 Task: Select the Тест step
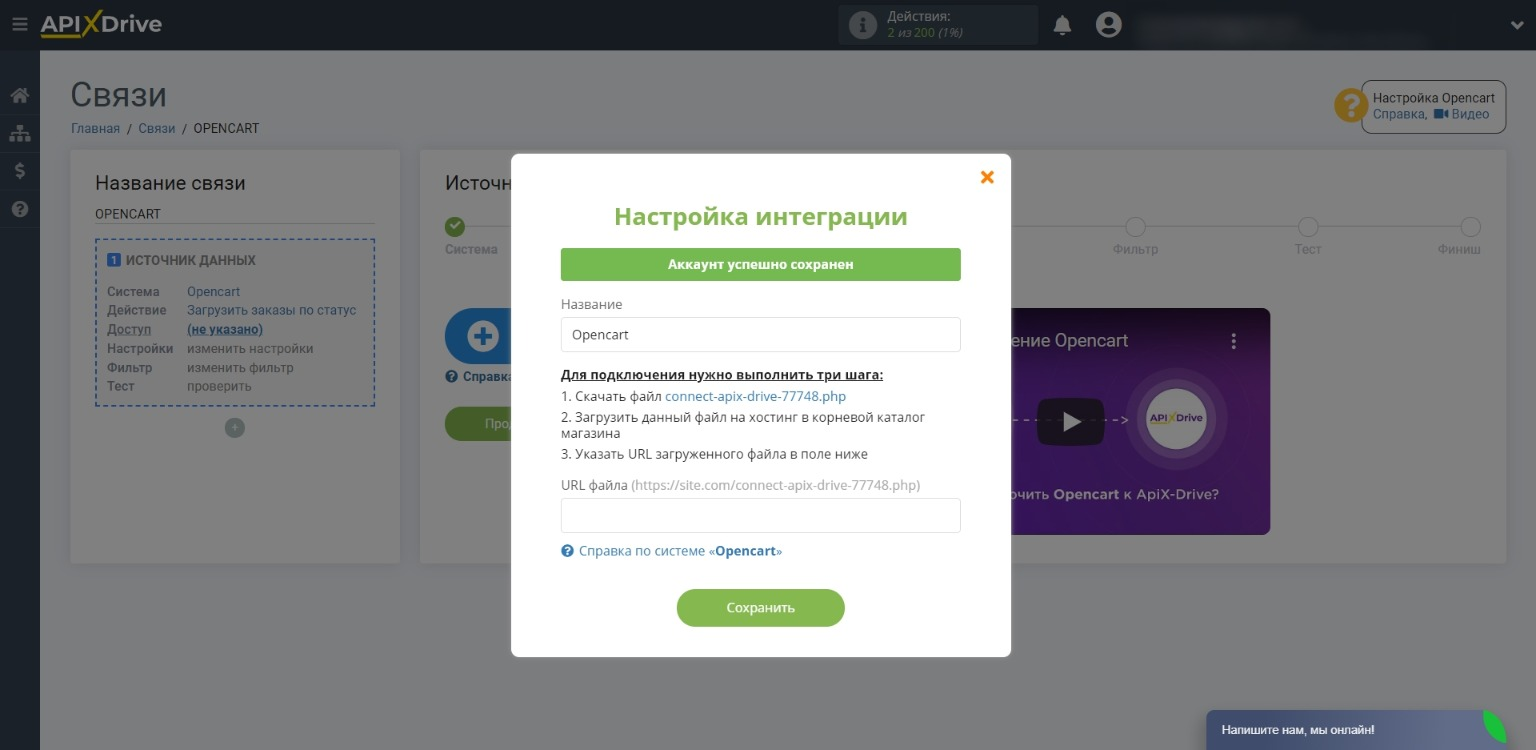[1308, 227]
